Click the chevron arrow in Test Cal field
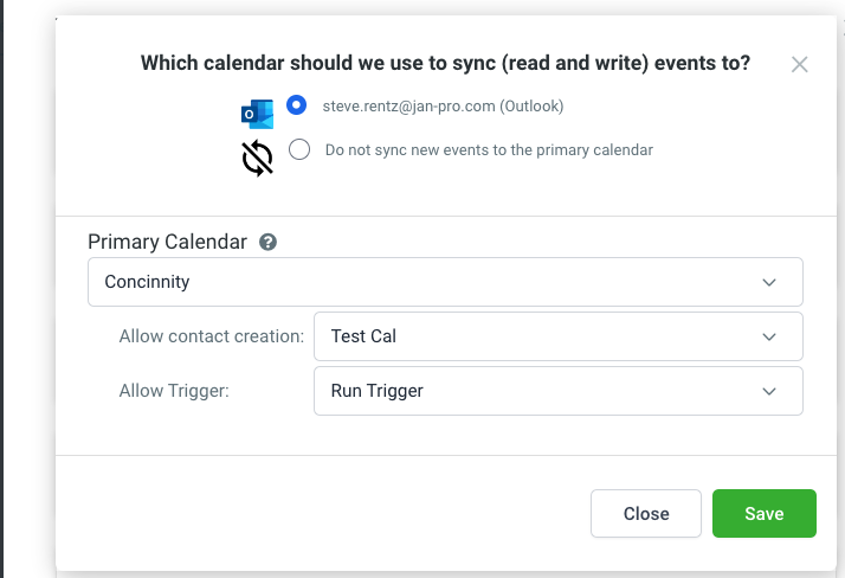Viewport: 845px width, 579px height. point(769,337)
